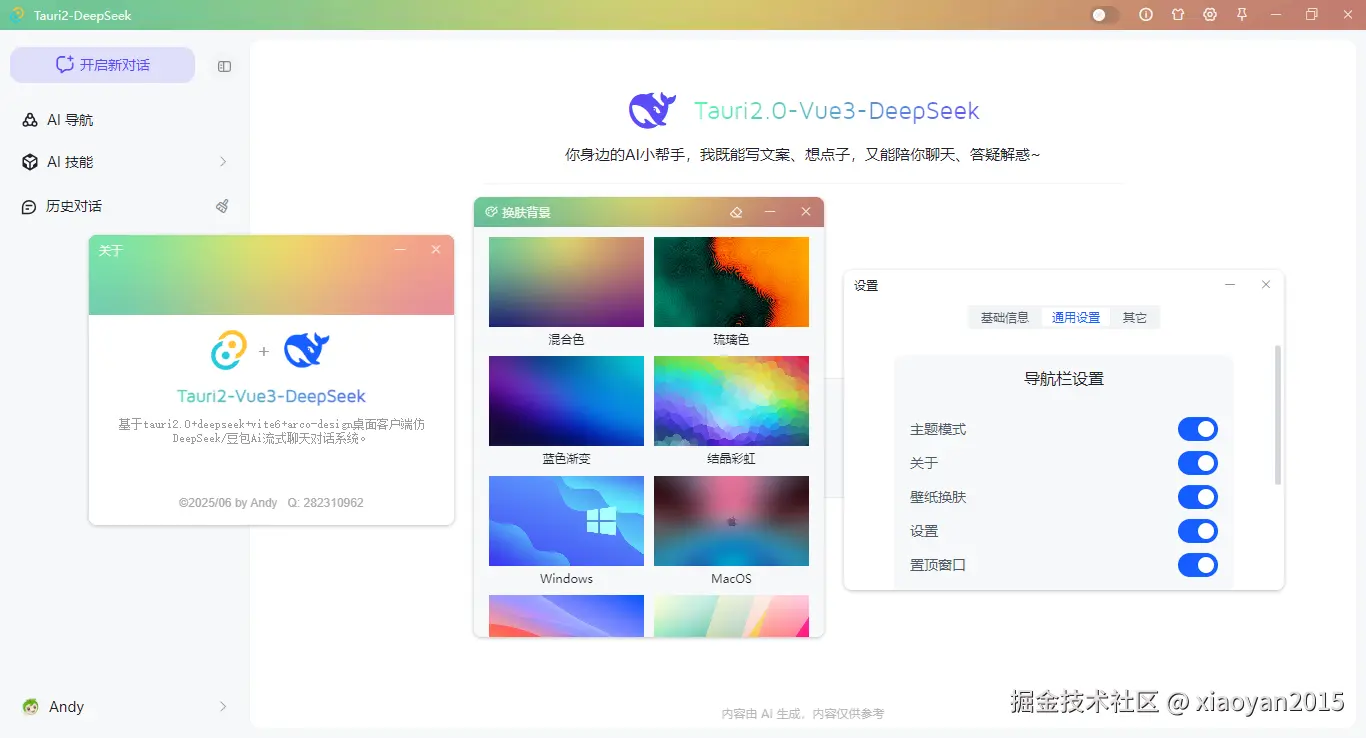Collapse the sidebar with the panel toggle icon
The image size is (1366, 738).
click(x=224, y=65)
